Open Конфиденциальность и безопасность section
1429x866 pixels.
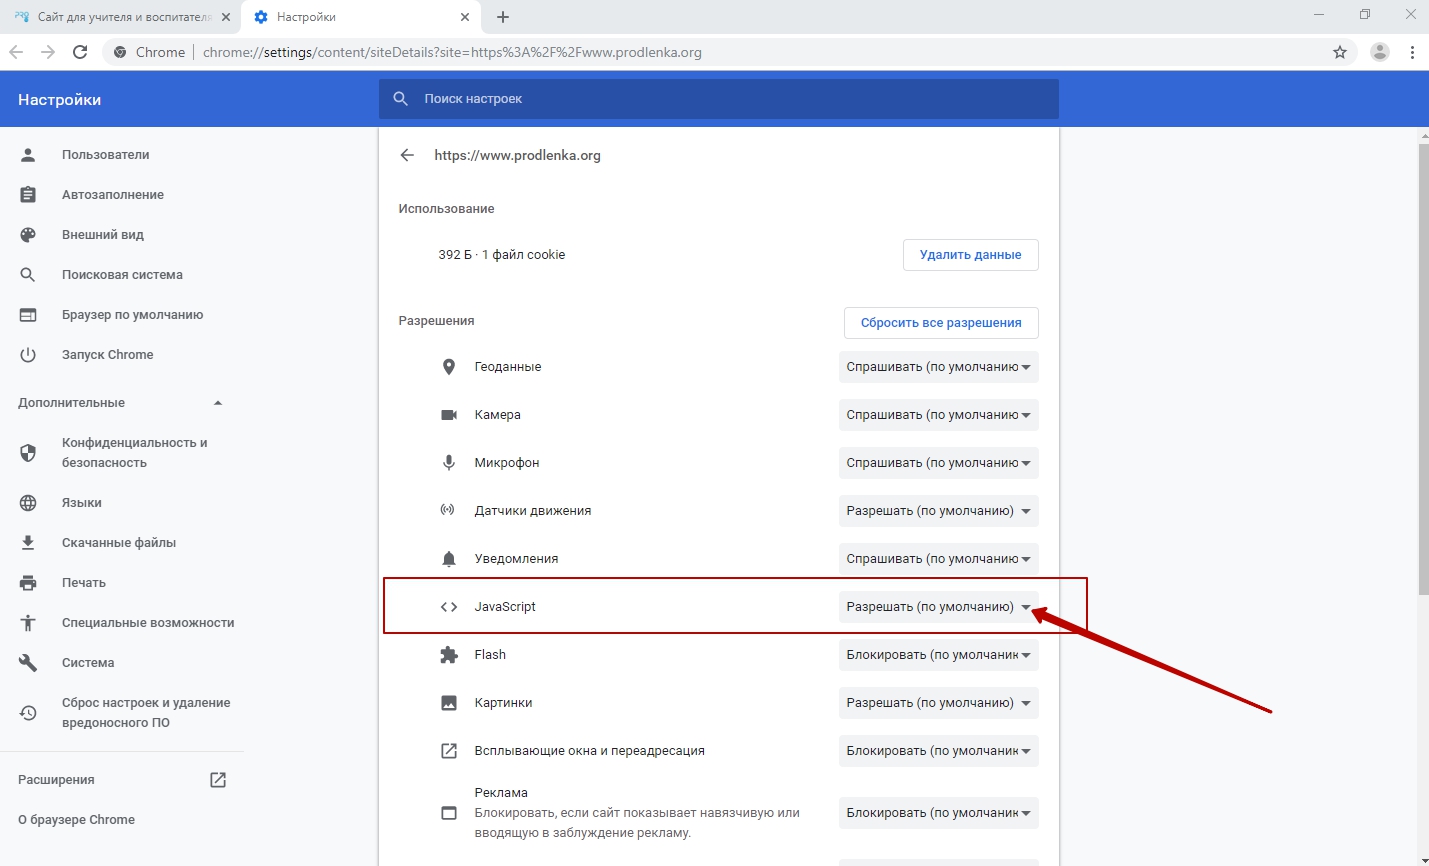pos(134,453)
